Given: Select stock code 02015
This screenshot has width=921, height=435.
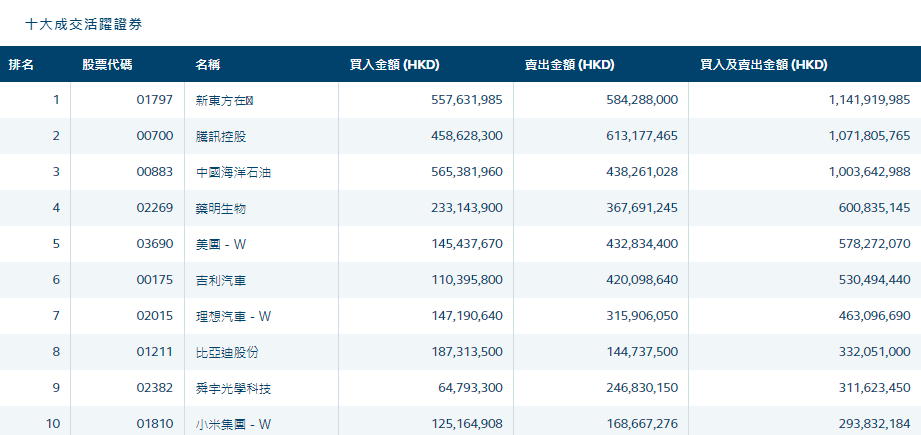Looking at the screenshot, I should pos(155,316).
